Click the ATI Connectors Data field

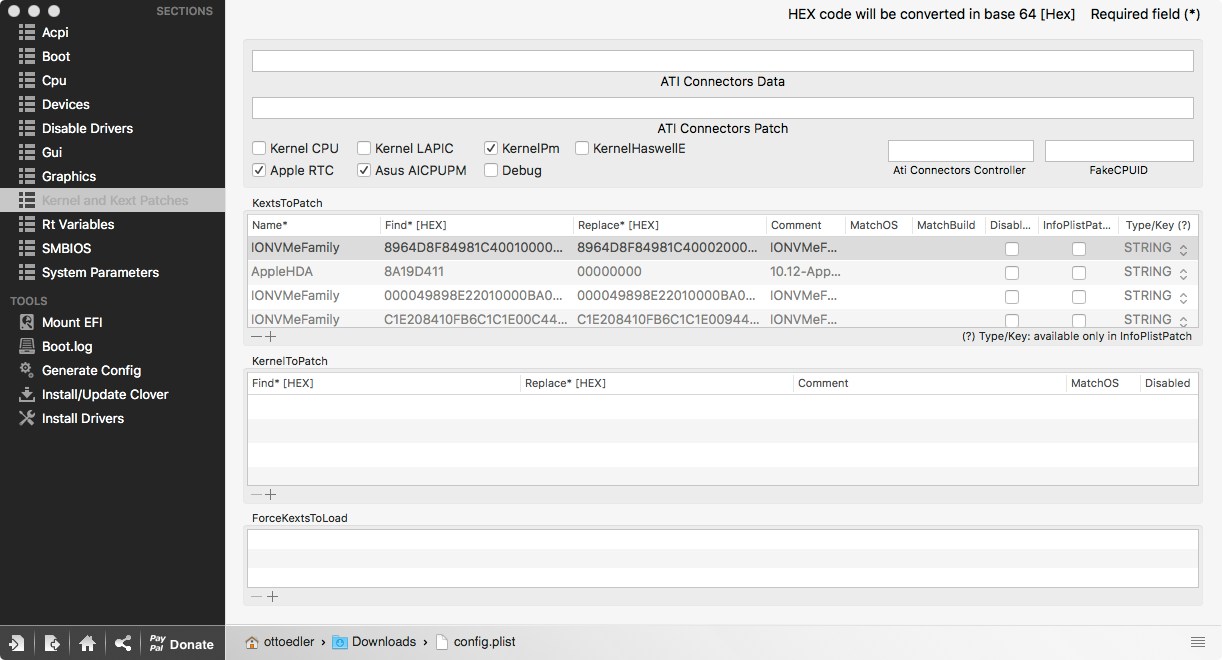(722, 61)
